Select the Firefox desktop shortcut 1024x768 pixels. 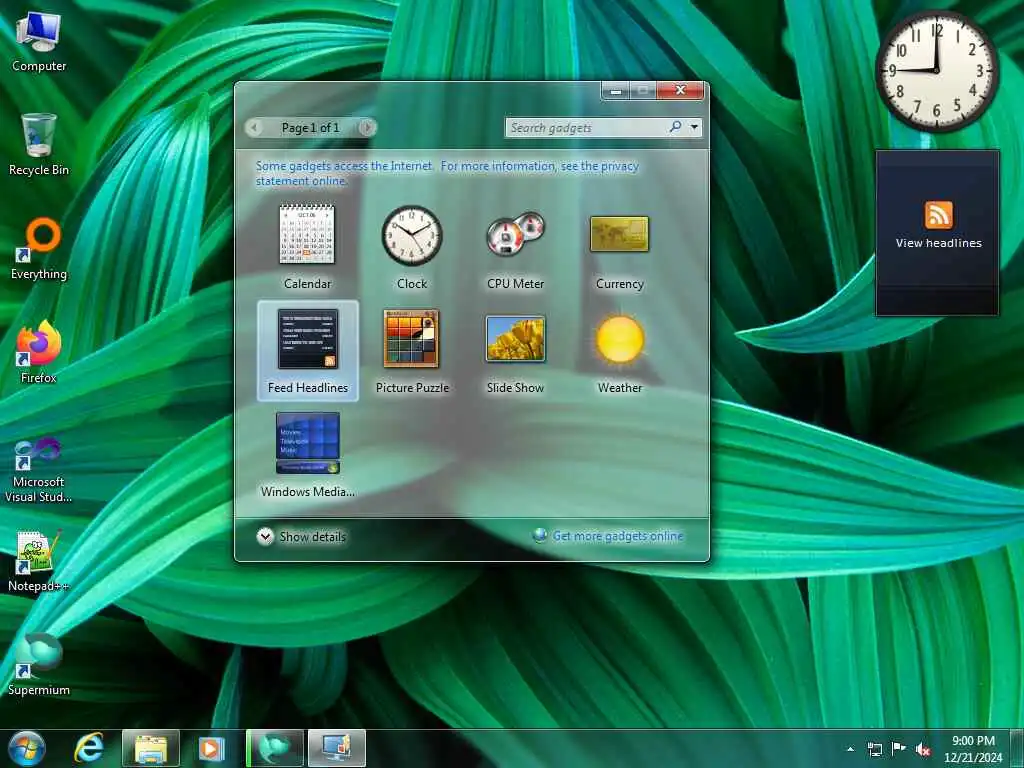(39, 353)
